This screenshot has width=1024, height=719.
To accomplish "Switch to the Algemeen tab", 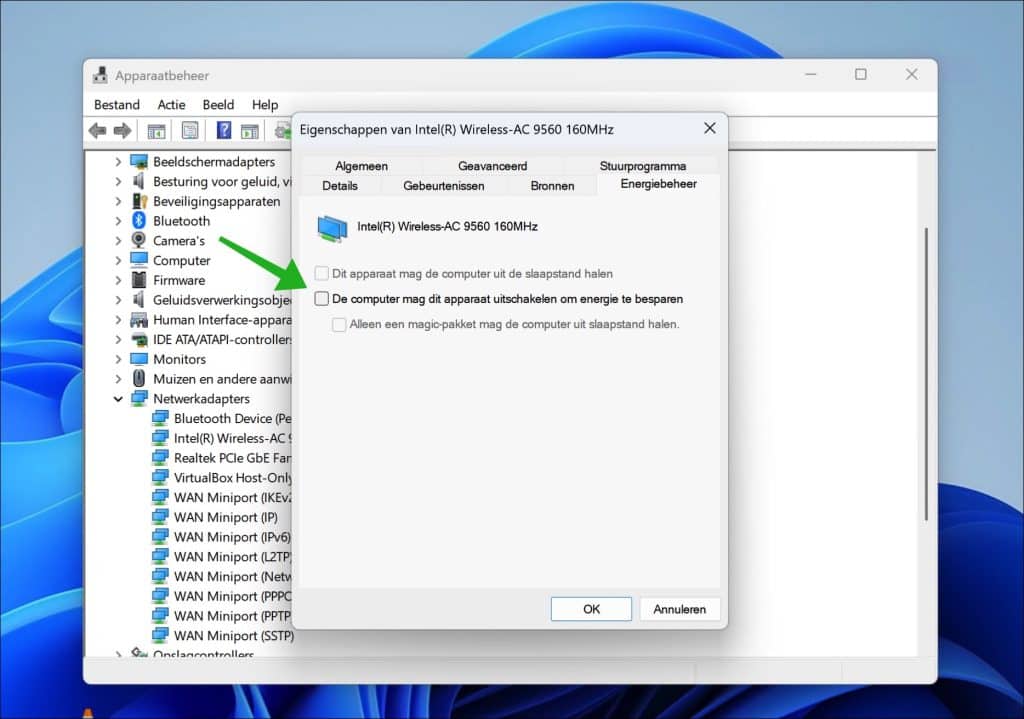I will pos(361,166).
